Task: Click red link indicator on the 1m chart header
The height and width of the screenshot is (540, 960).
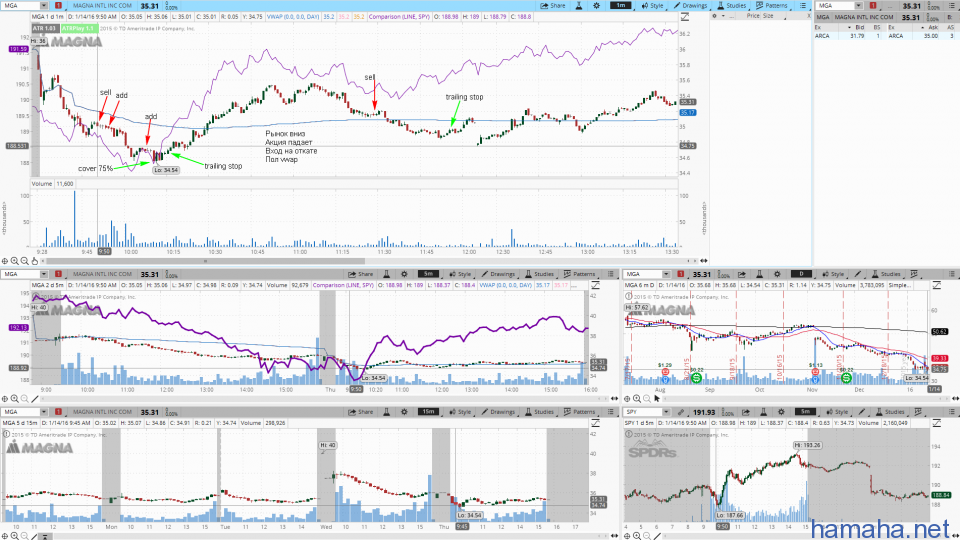Action: pos(58,6)
